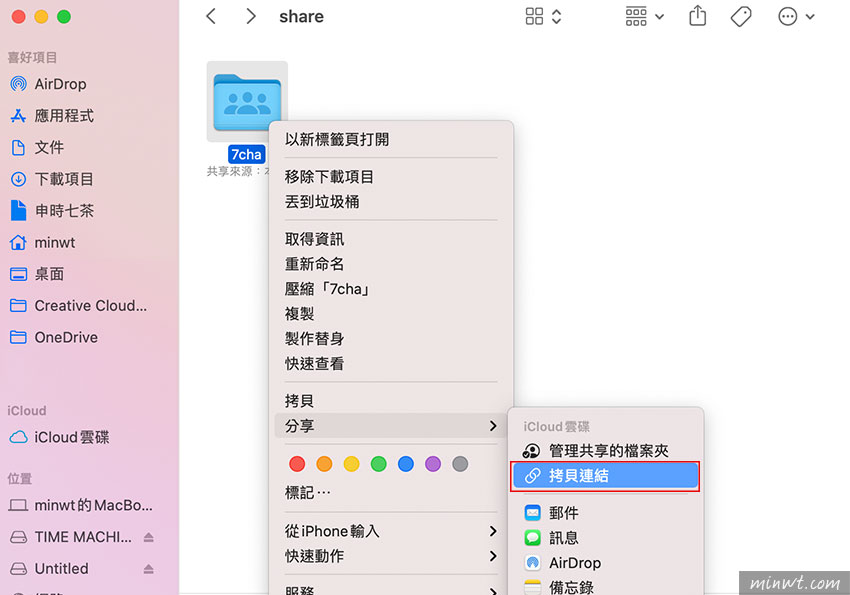Click the 7cha folder name label
The height and width of the screenshot is (595, 850).
(x=247, y=154)
